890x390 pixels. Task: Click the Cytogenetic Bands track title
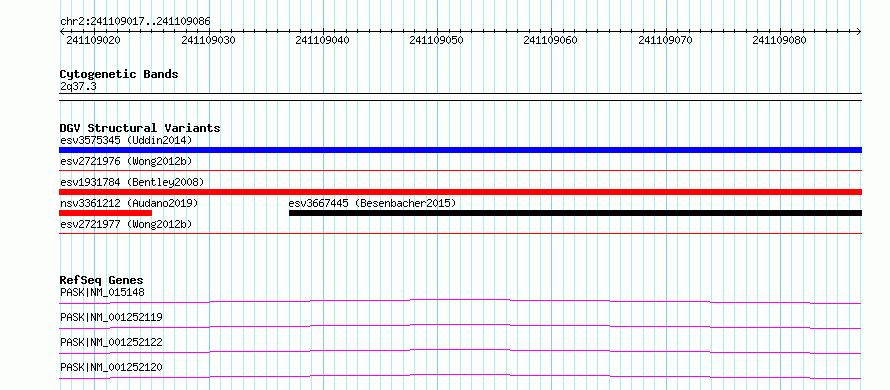119,74
